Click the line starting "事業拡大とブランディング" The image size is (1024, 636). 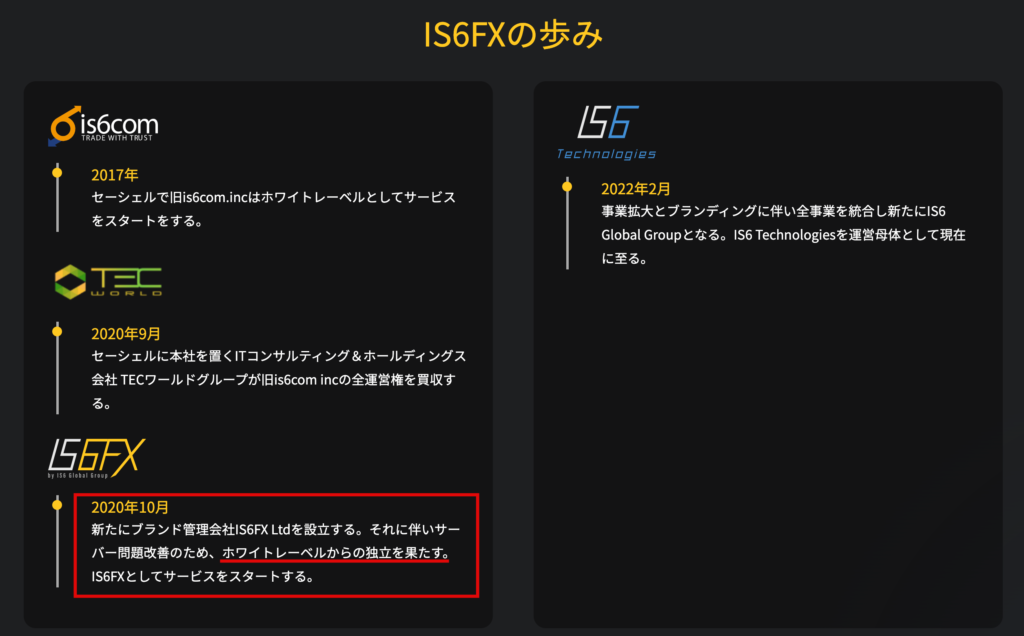pos(773,211)
